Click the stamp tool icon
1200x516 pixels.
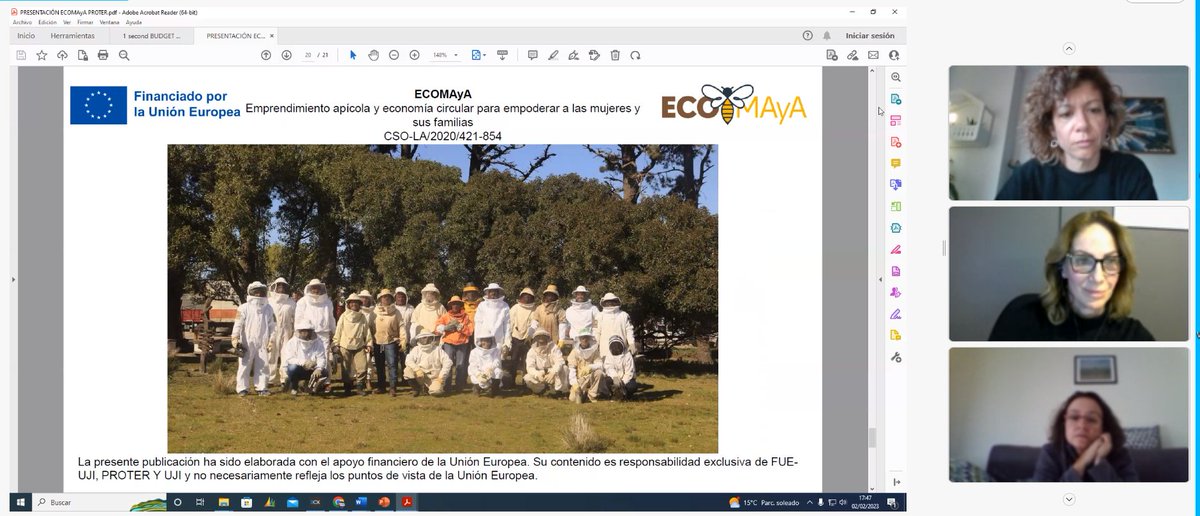594,55
